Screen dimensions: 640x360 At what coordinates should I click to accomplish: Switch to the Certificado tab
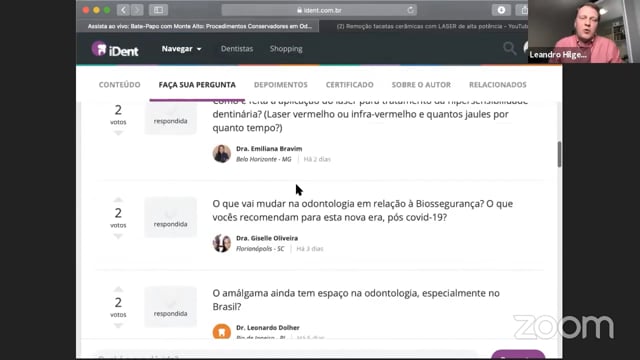point(349,85)
